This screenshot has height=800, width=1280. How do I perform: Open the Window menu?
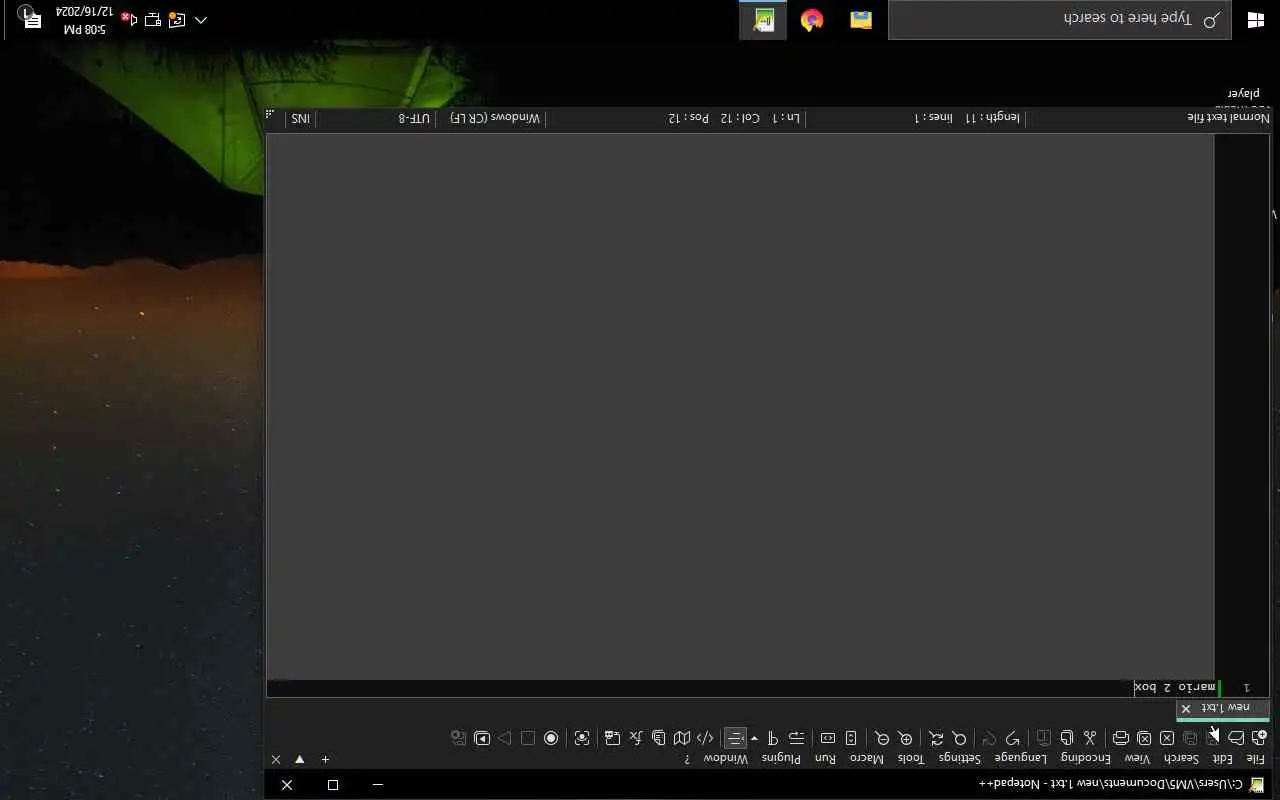tap(726, 758)
